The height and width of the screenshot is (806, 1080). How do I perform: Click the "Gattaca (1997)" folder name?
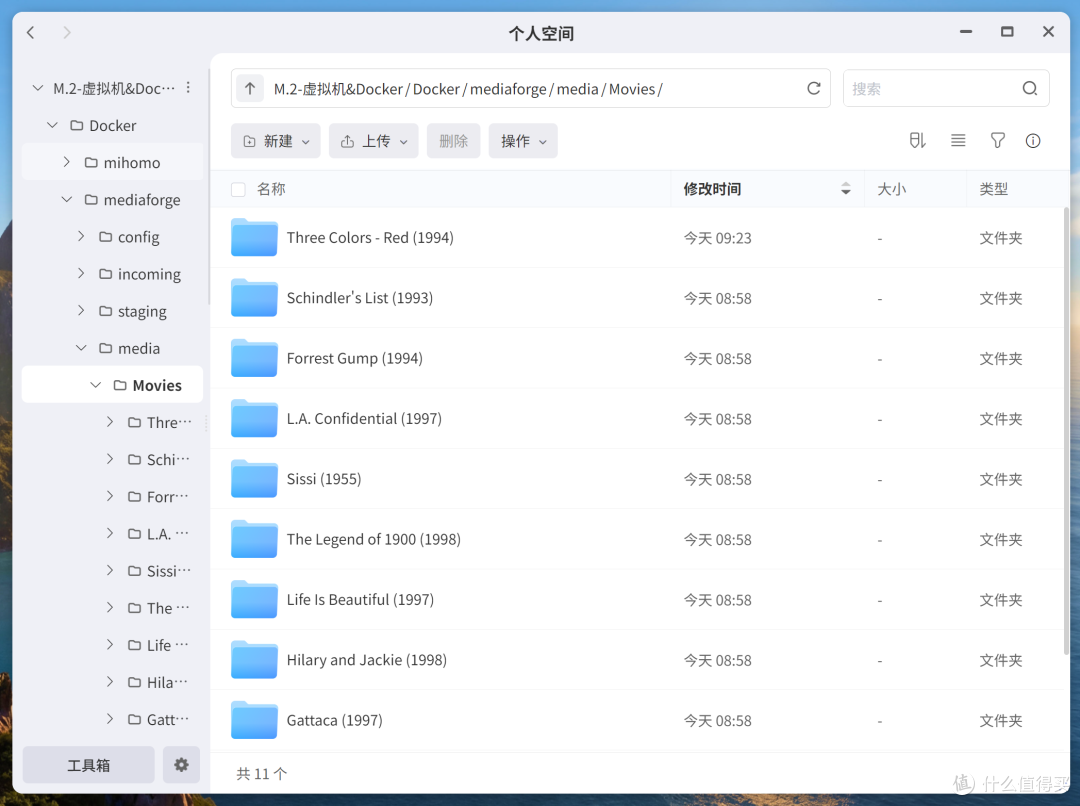click(335, 721)
